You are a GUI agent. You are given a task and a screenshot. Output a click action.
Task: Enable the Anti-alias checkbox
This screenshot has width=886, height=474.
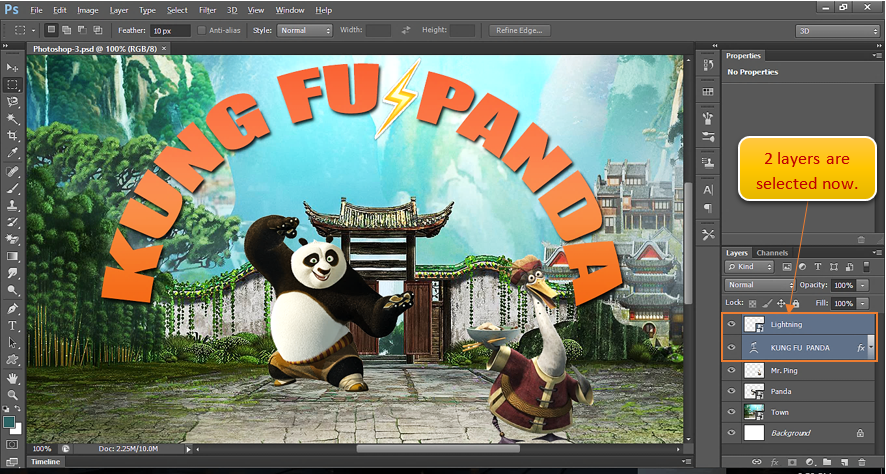pos(202,31)
